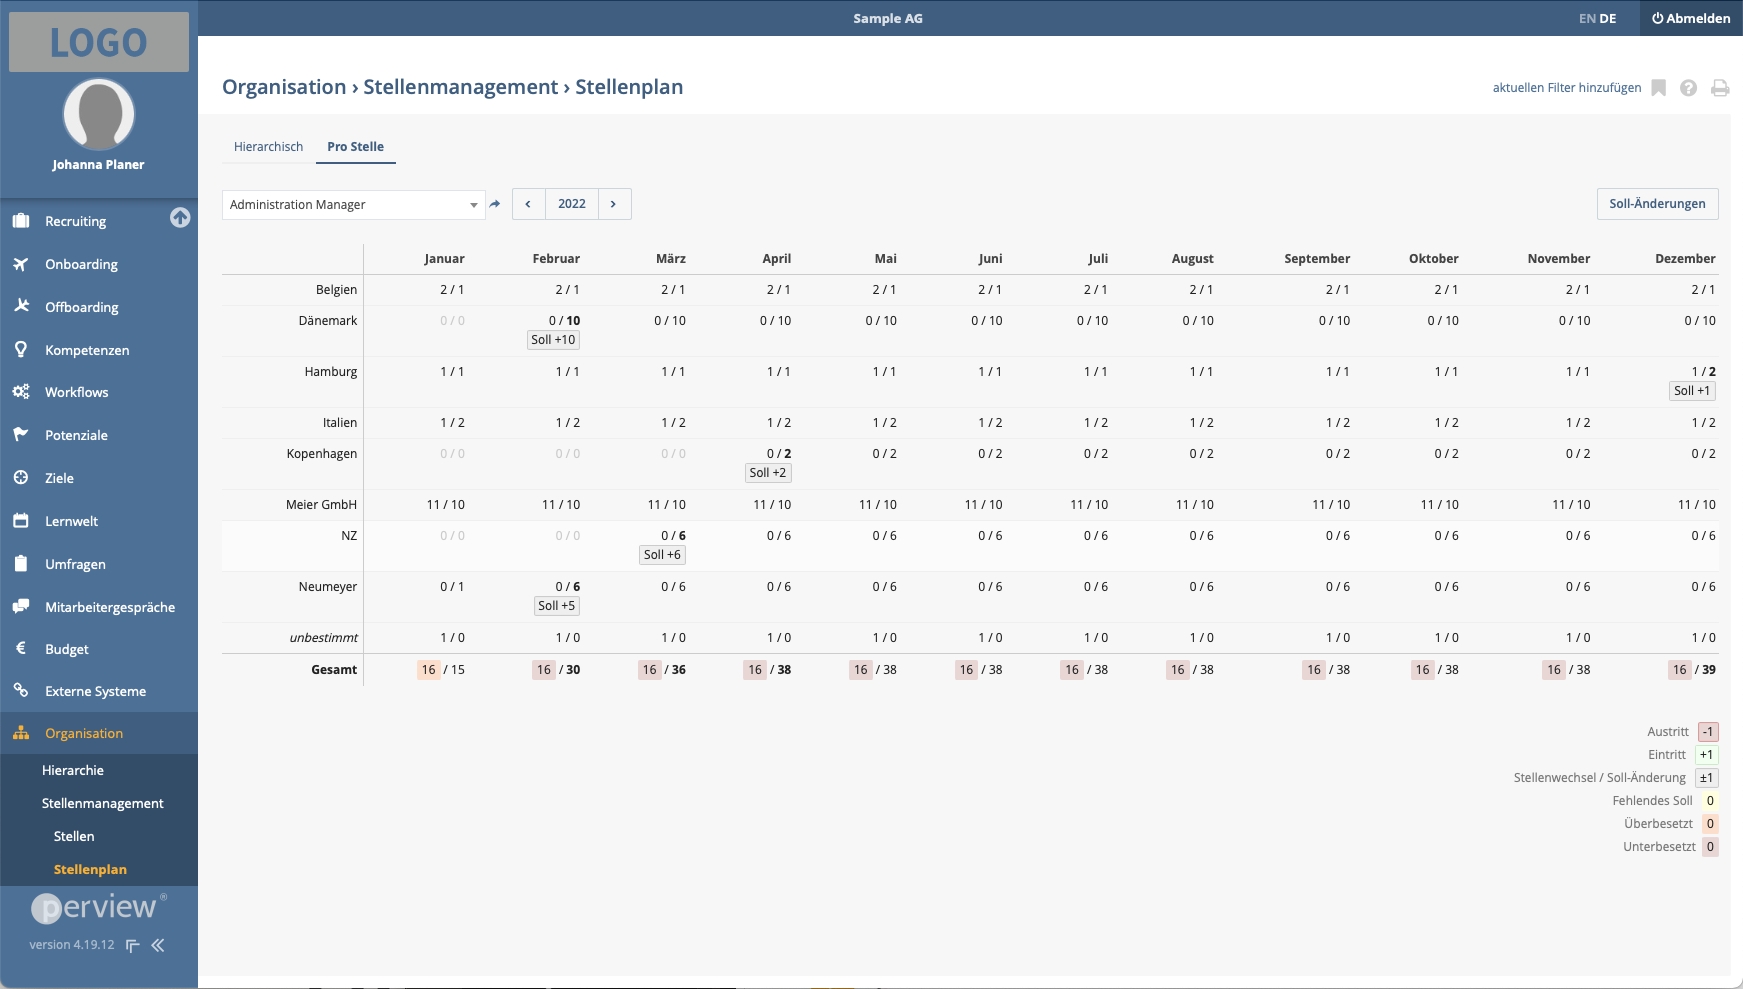Open Recruiting briefcase icon in sidebar
1743x989 pixels.
(21, 221)
